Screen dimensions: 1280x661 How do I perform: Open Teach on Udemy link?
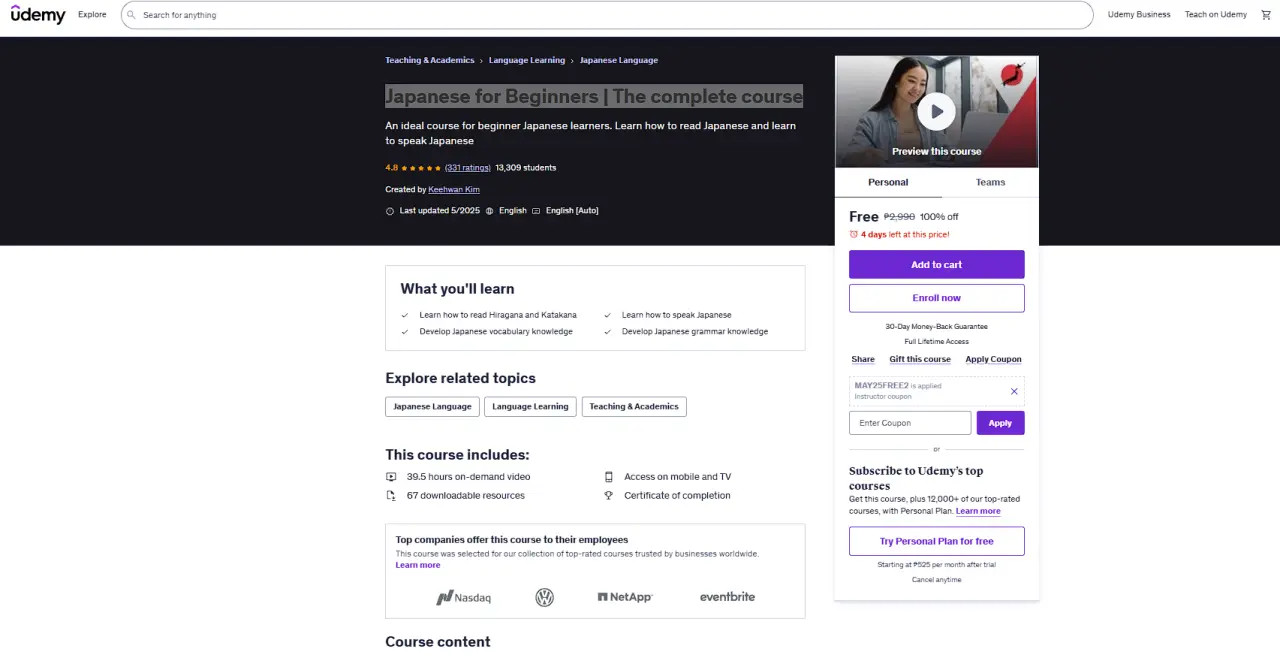[x=1216, y=15]
